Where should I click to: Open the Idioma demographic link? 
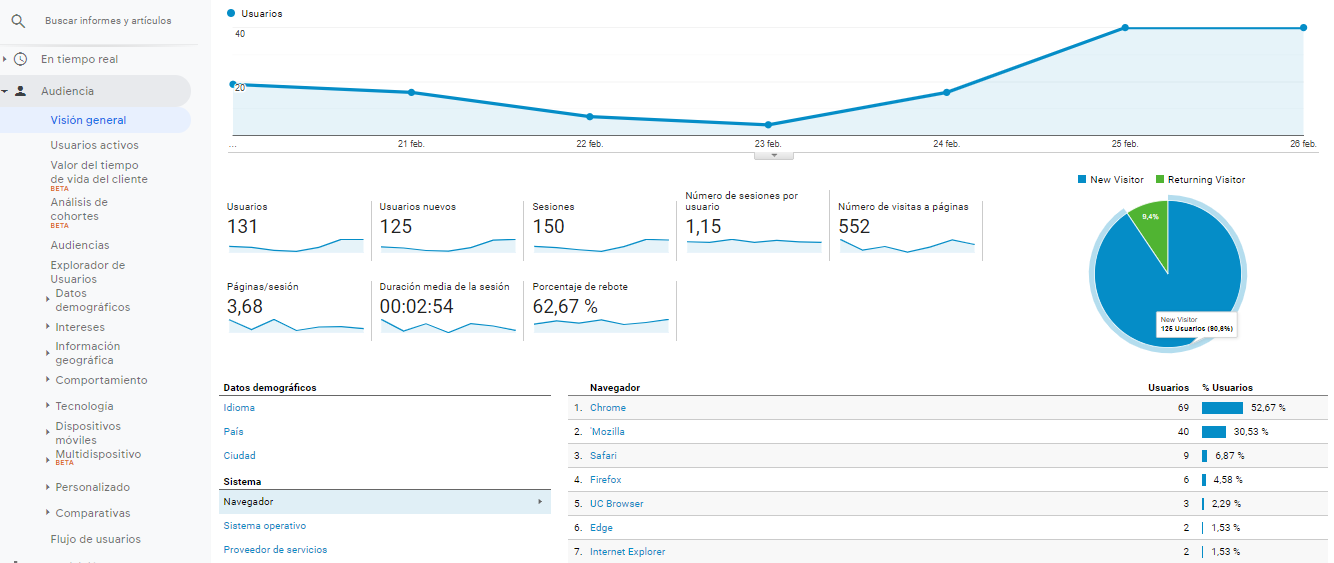[x=239, y=408]
